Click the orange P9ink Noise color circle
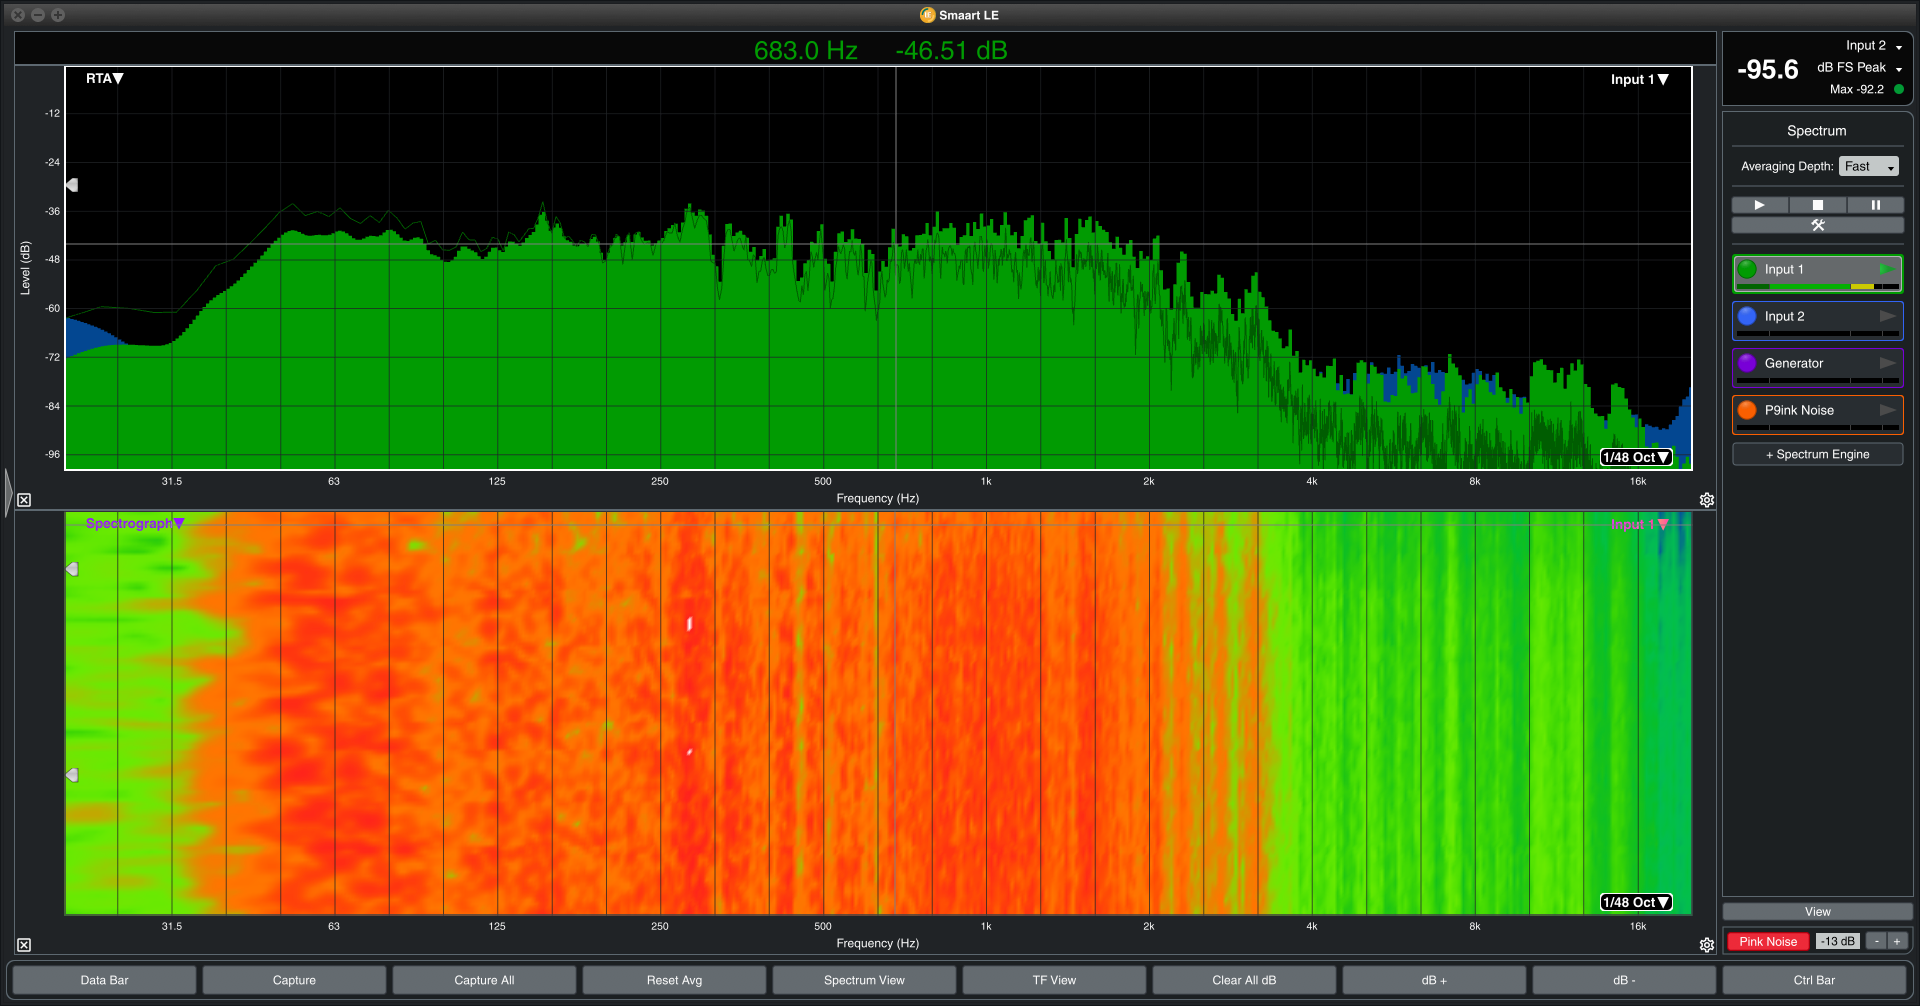The width and height of the screenshot is (1920, 1006). coord(1747,410)
